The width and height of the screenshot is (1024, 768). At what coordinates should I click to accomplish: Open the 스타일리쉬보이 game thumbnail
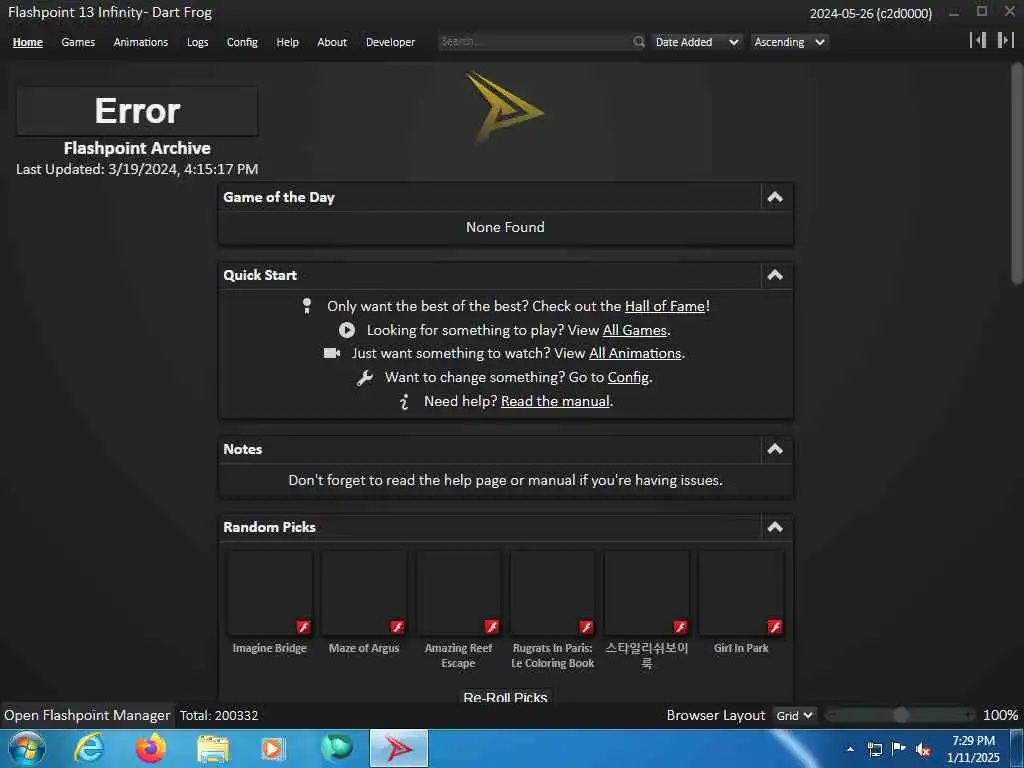[x=647, y=593]
